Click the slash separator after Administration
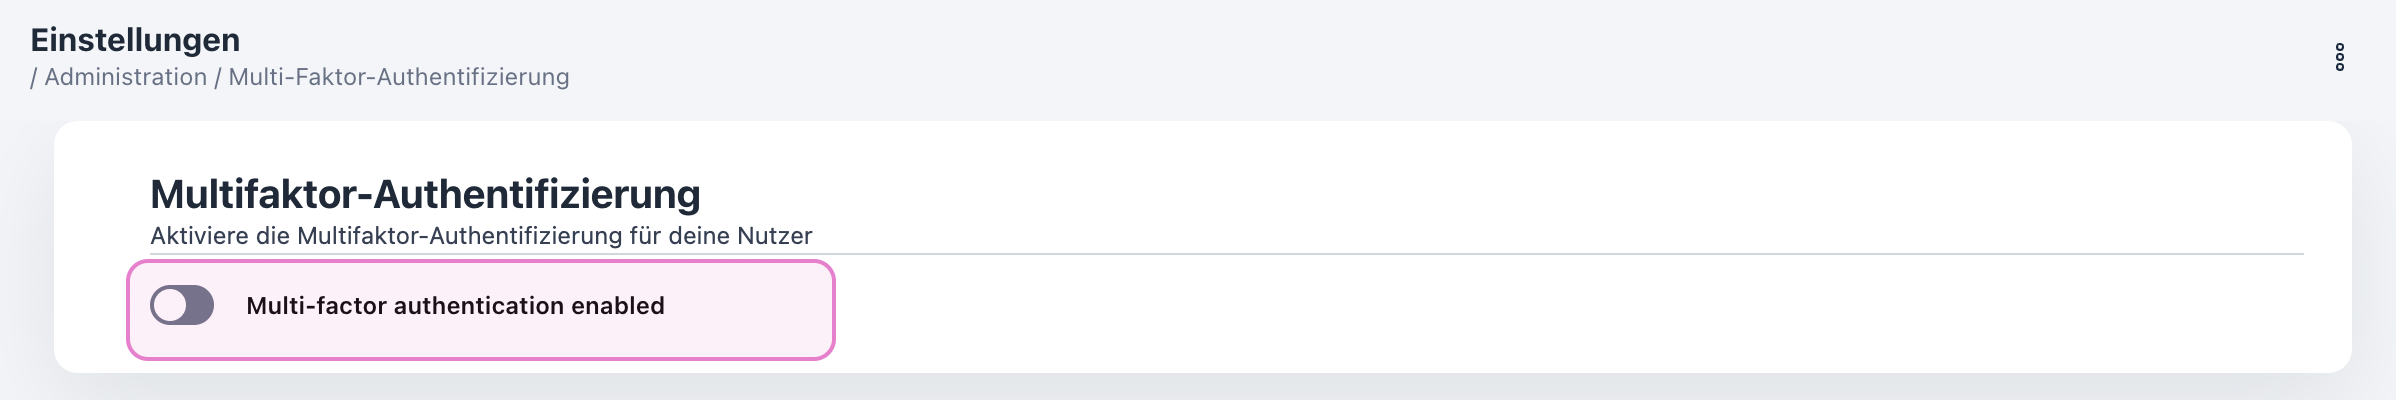The height and width of the screenshot is (400, 2396). [217, 78]
